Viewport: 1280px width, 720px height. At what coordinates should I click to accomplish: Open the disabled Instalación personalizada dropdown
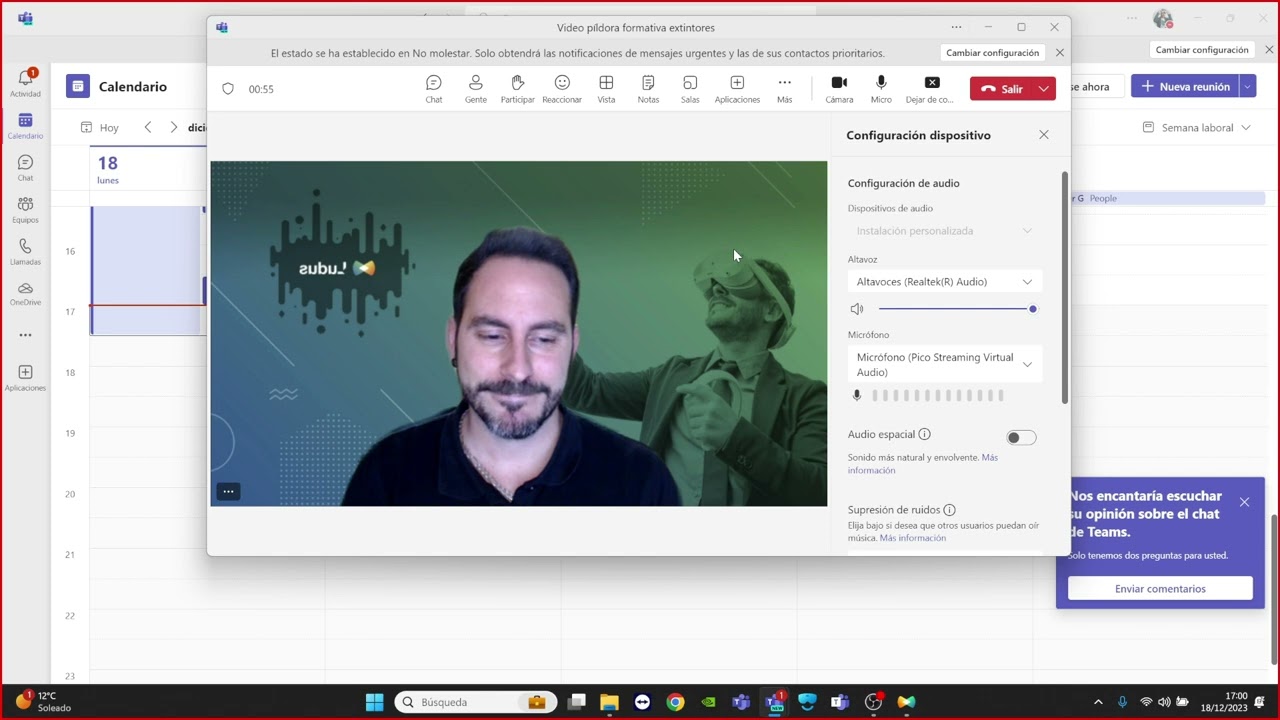click(x=944, y=231)
